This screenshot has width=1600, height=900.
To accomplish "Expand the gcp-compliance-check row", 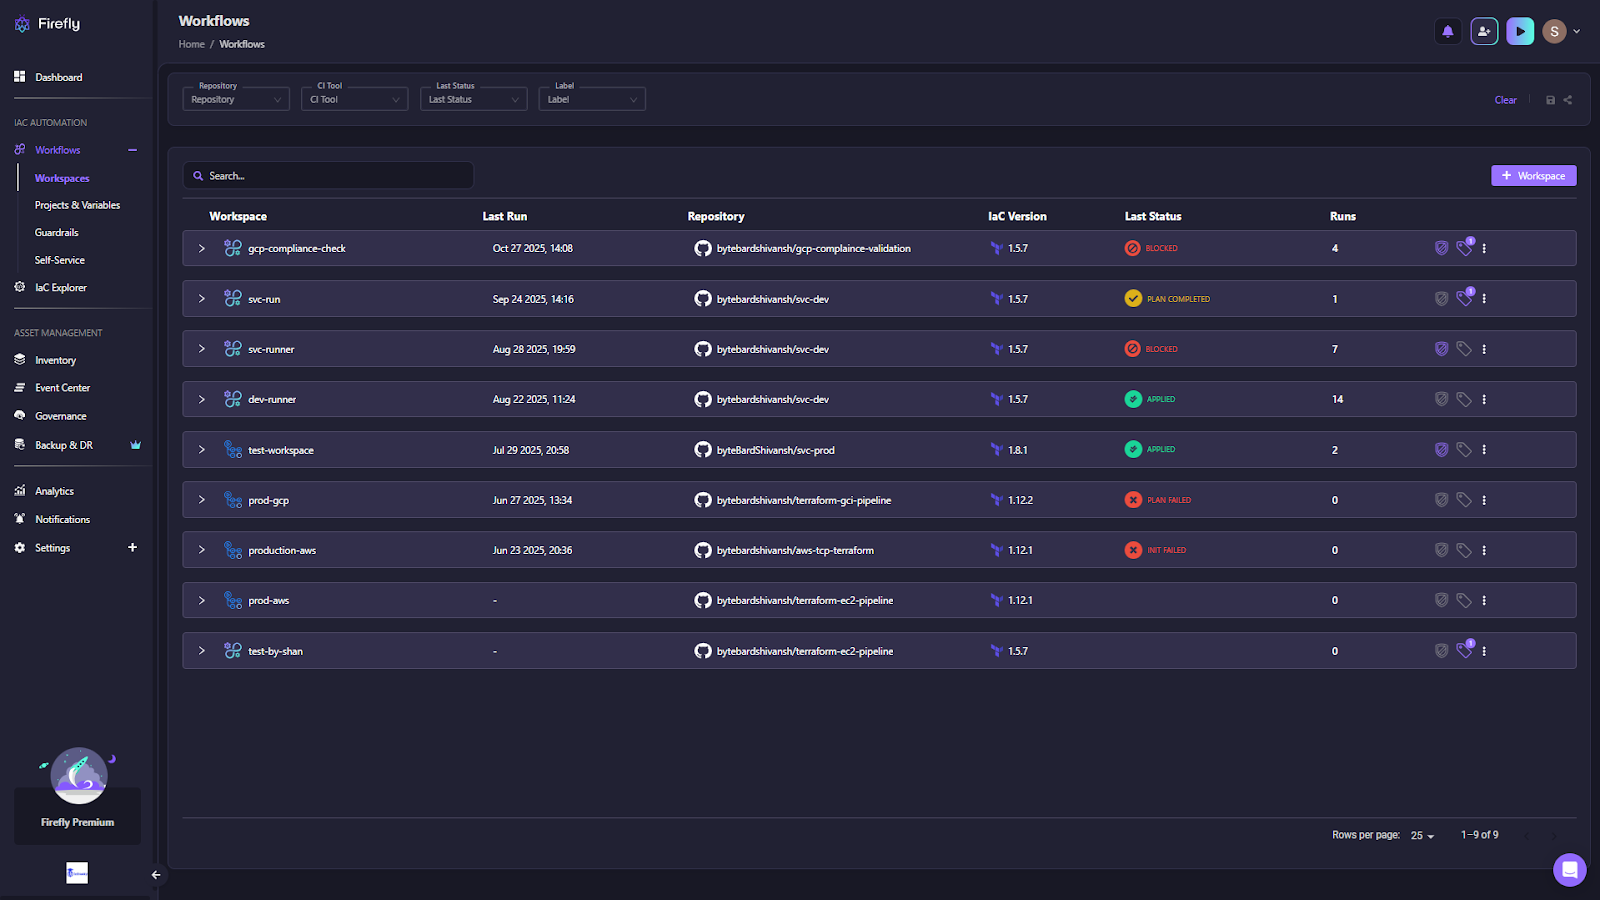I will pyautogui.click(x=201, y=248).
